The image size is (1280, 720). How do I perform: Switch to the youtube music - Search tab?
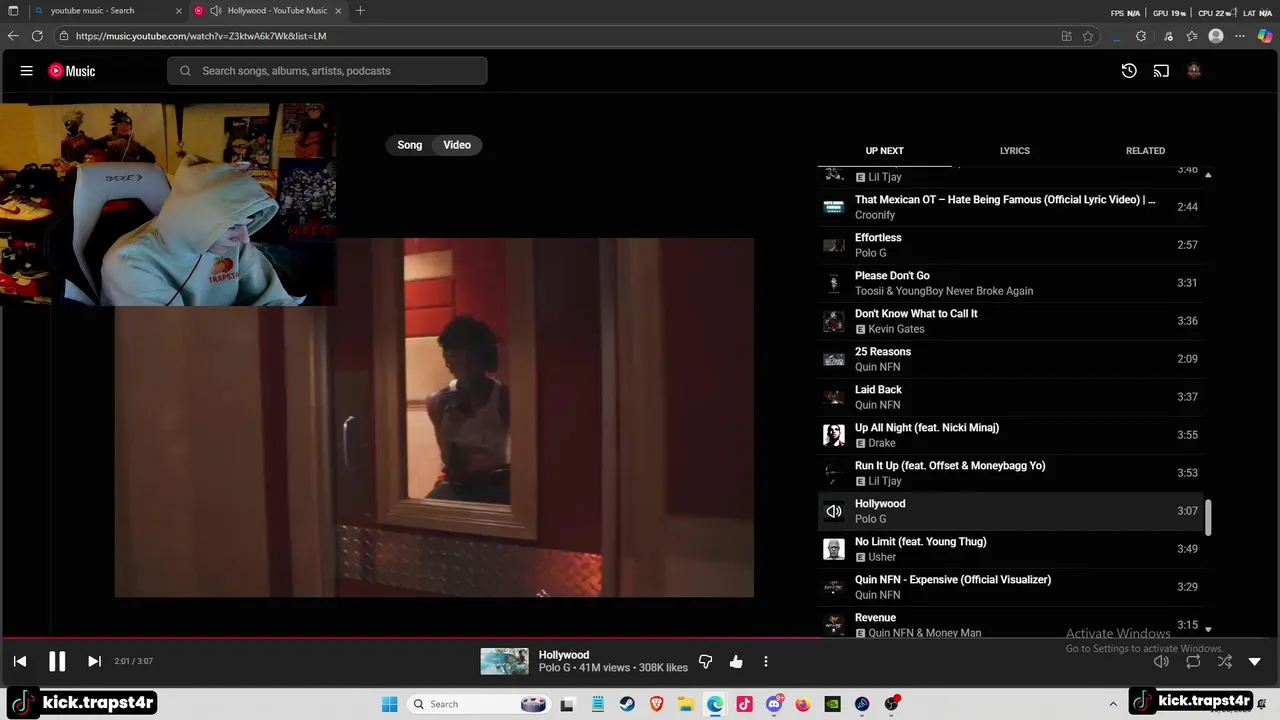[105, 11]
